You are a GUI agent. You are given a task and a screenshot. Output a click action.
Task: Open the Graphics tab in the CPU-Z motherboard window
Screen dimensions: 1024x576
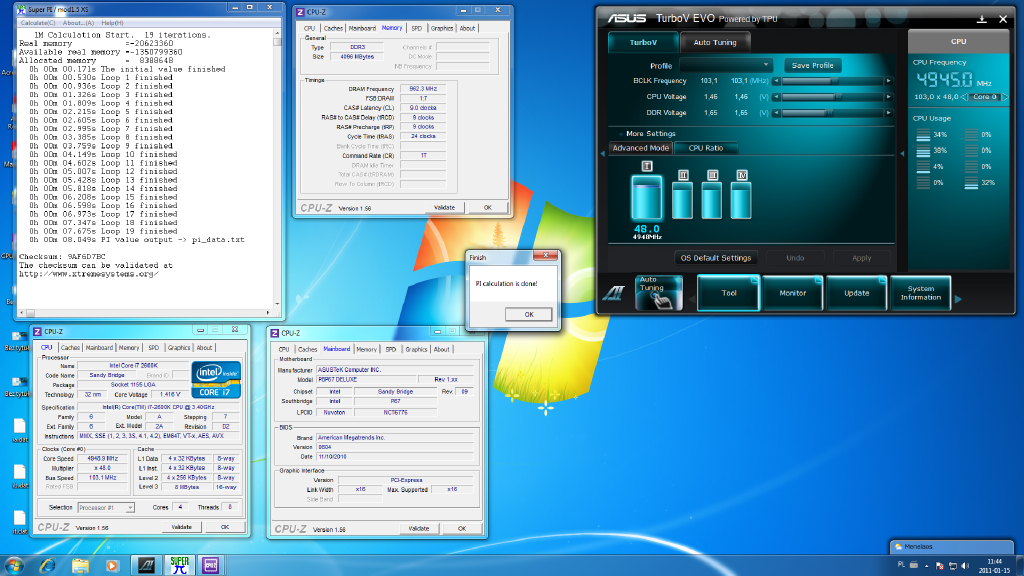(416, 349)
